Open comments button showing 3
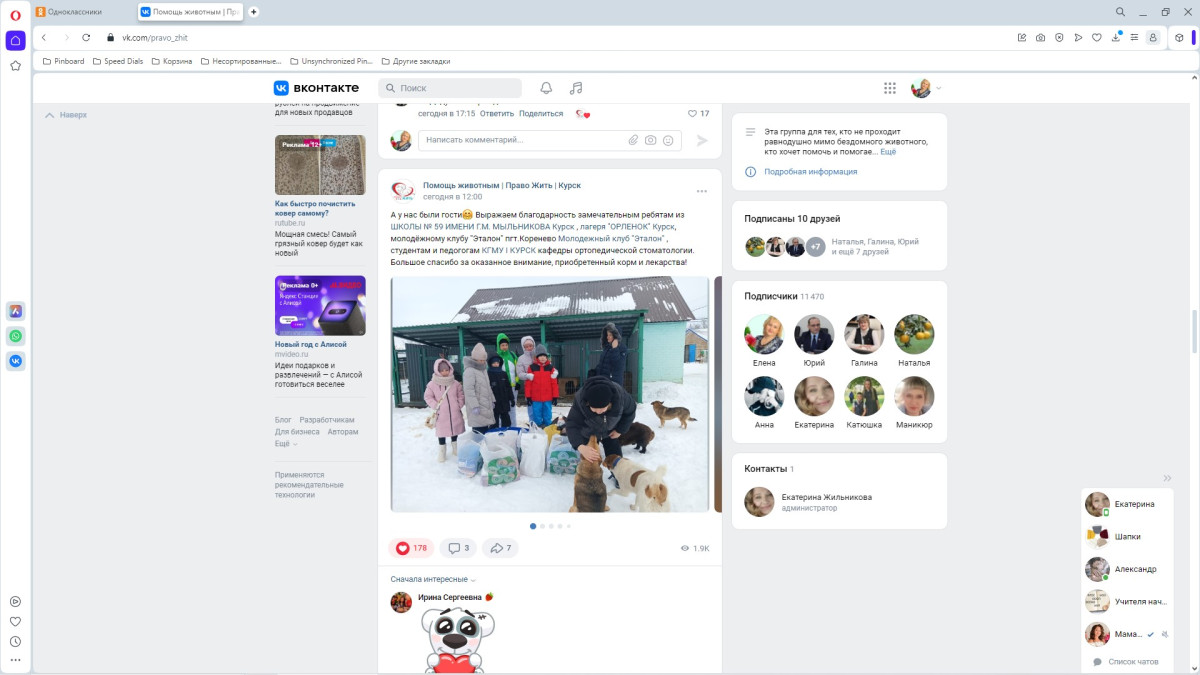The width and height of the screenshot is (1200, 675). [458, 548]
